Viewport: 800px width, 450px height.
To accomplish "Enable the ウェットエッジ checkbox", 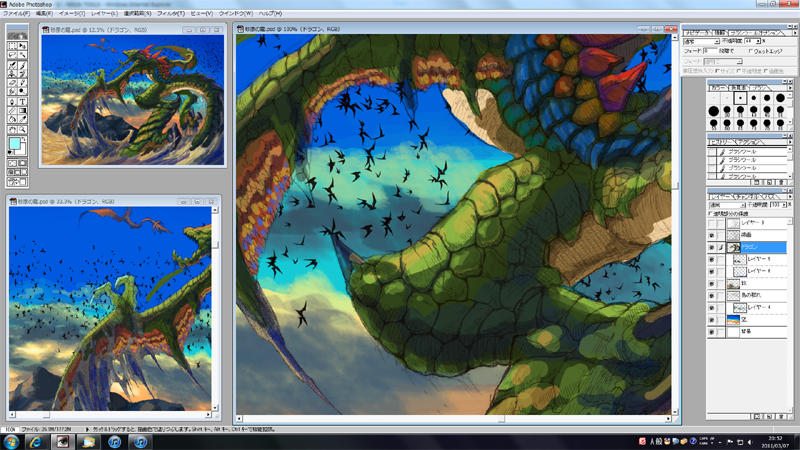I will [x=751, y=51].
